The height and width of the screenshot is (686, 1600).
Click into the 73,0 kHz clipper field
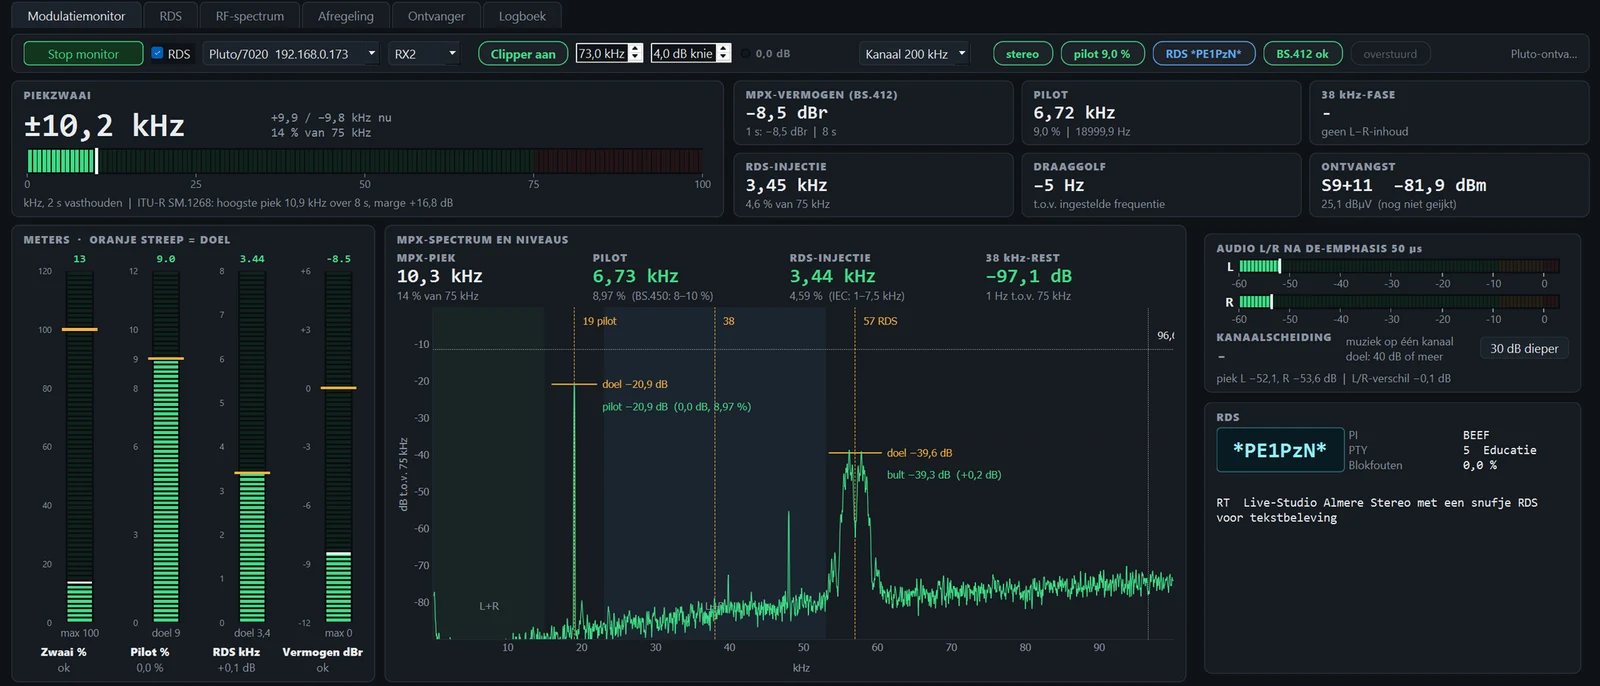(602, 53)
